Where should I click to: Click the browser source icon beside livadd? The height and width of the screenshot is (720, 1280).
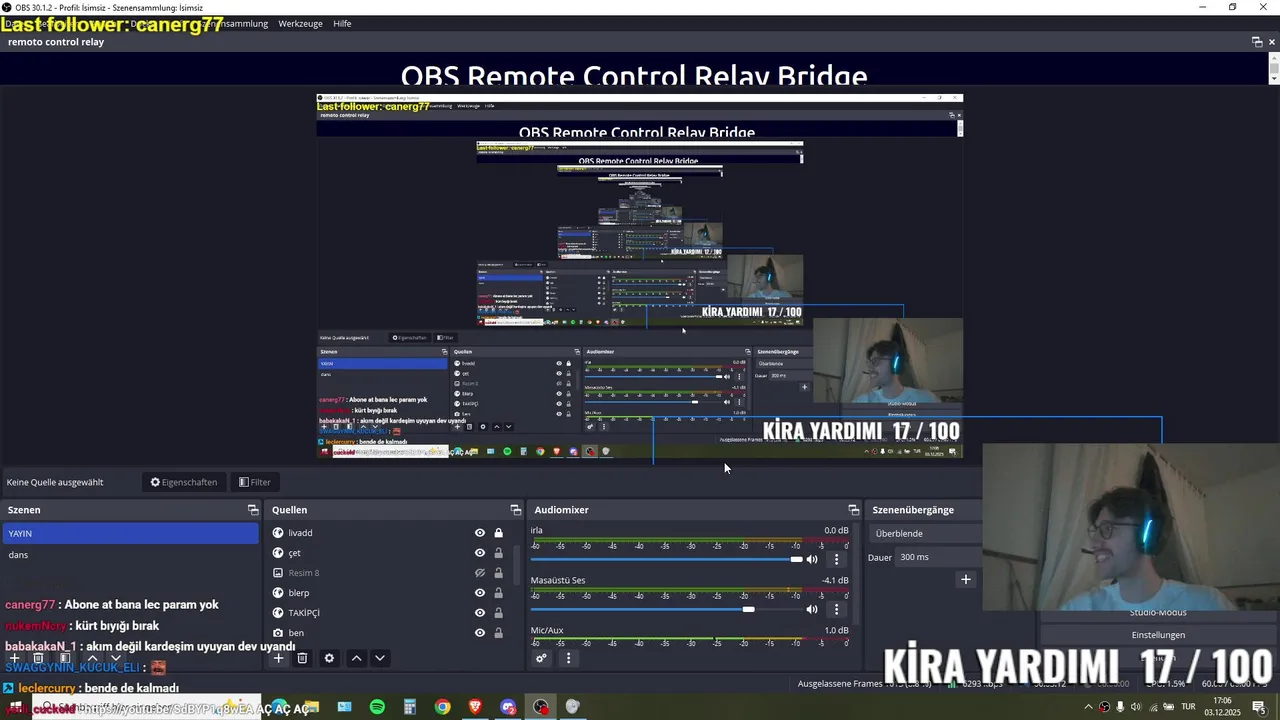click(x=278, y=533)
